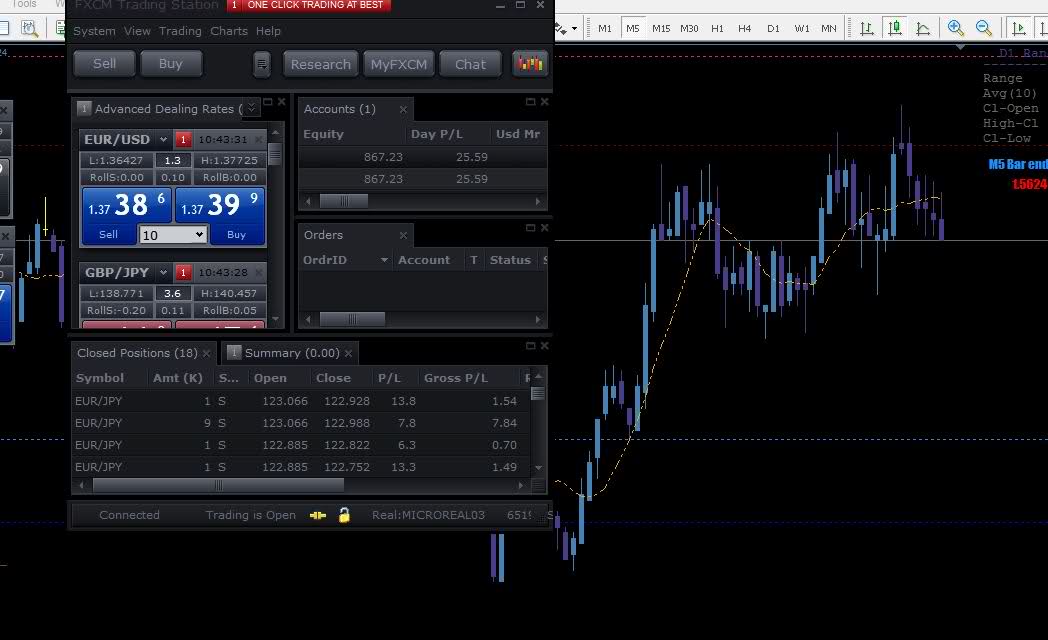This screenshot has width=1048, height=640.
Task: Open the Chat button
Action: pyautogui.click(x=471, y=64)
